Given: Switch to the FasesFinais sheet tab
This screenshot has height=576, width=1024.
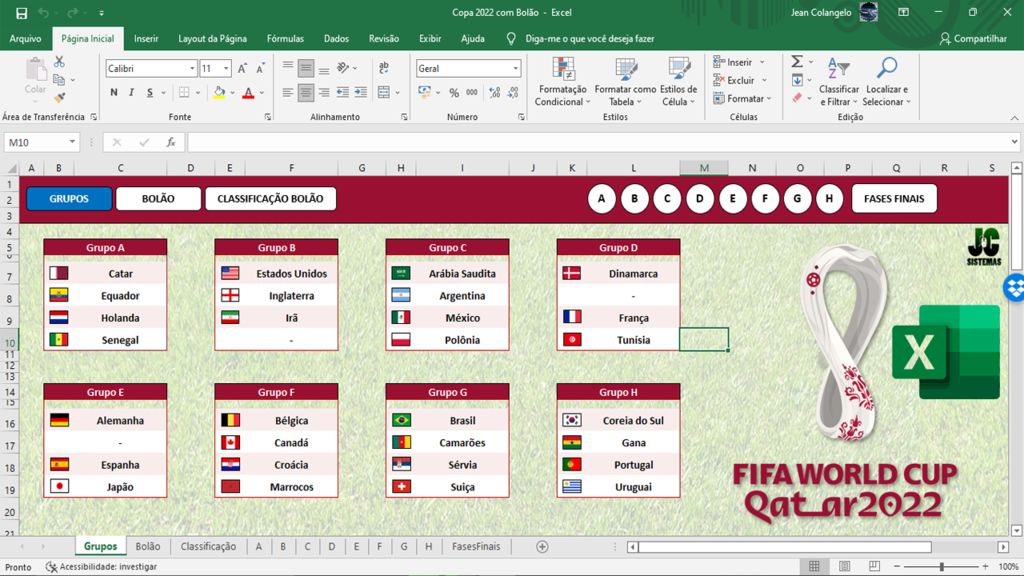Looking at the screenshot, I should click(476, 547).
